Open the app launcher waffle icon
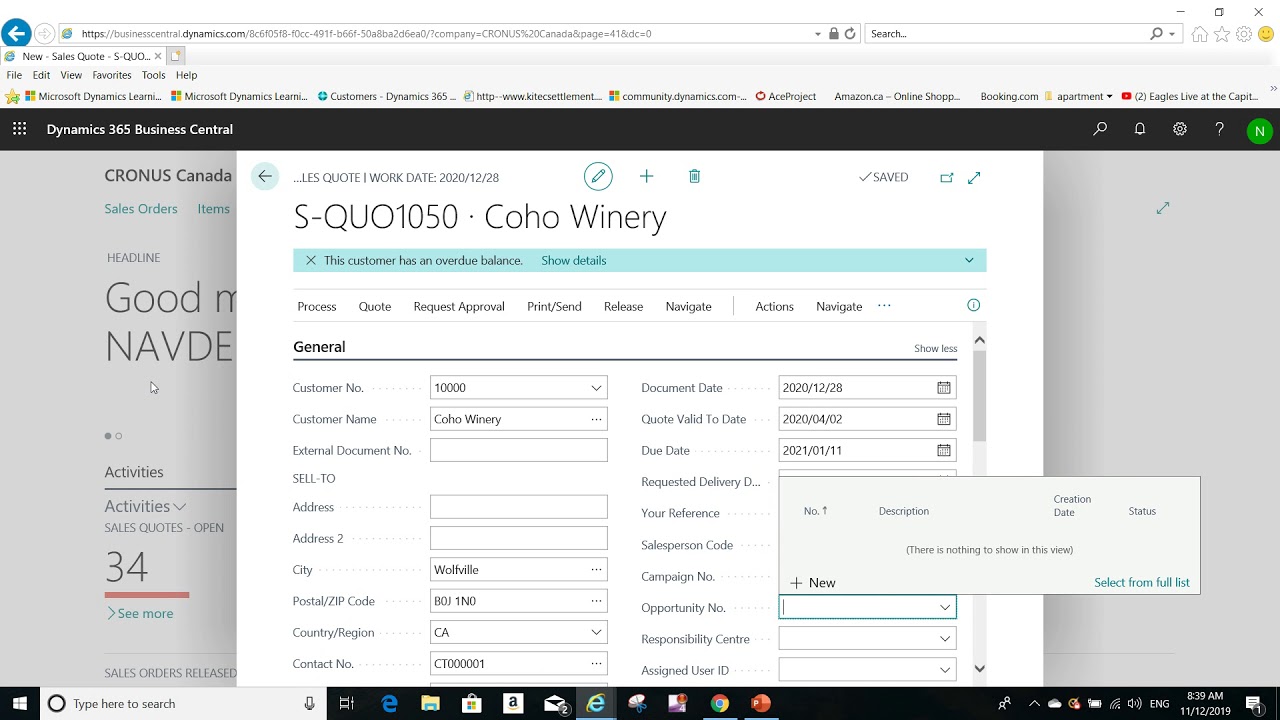1280x720 pixels. (x=20, y=129)
